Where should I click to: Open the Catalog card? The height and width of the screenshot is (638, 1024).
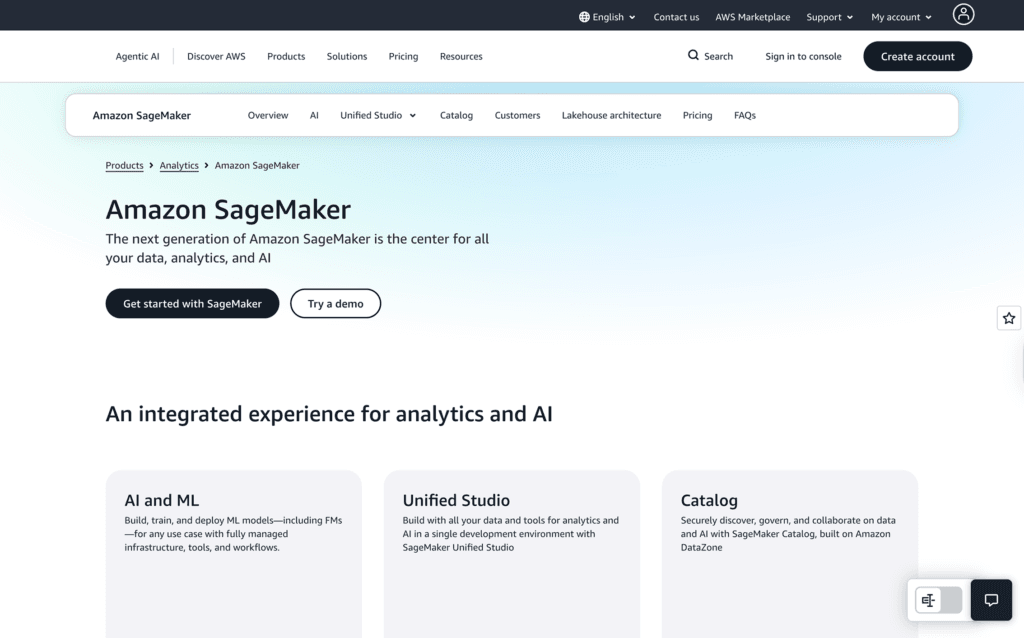pyautogui.click(x=790, y=554)
